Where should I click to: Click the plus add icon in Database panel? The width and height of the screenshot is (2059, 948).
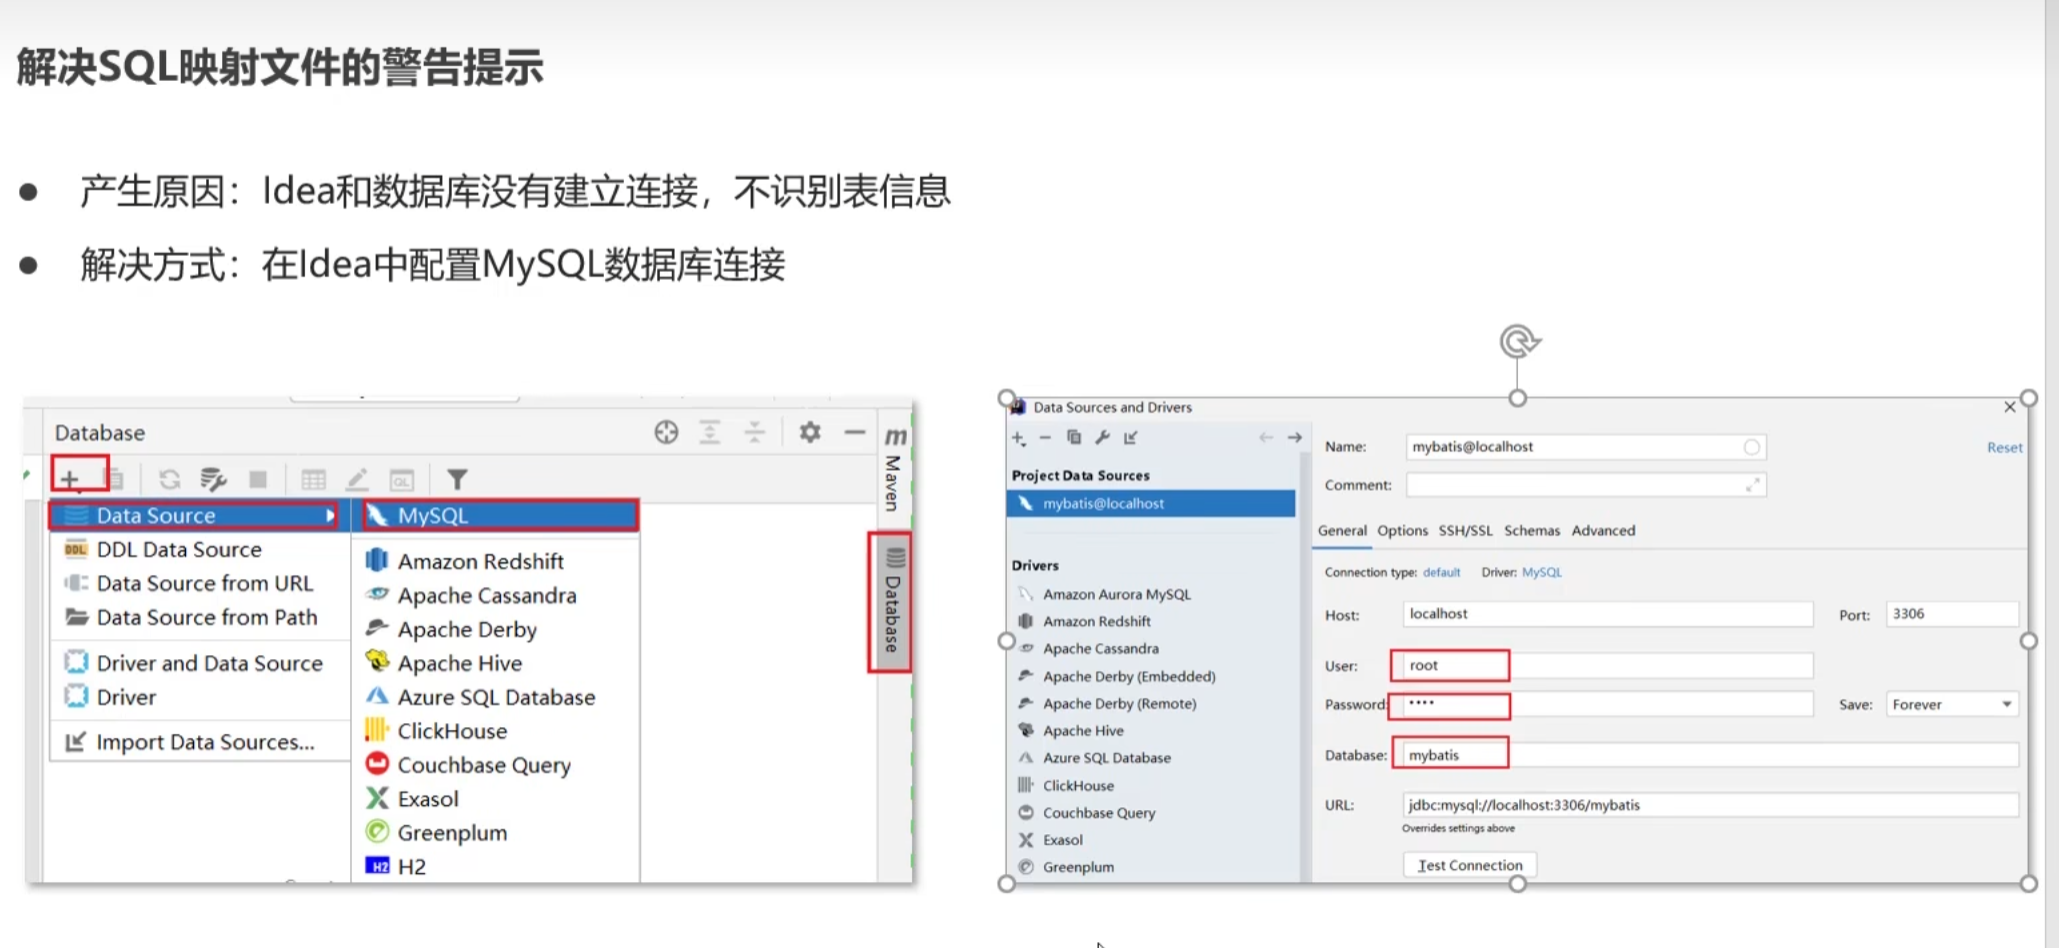pyautogui.click(x=70, y=479)
